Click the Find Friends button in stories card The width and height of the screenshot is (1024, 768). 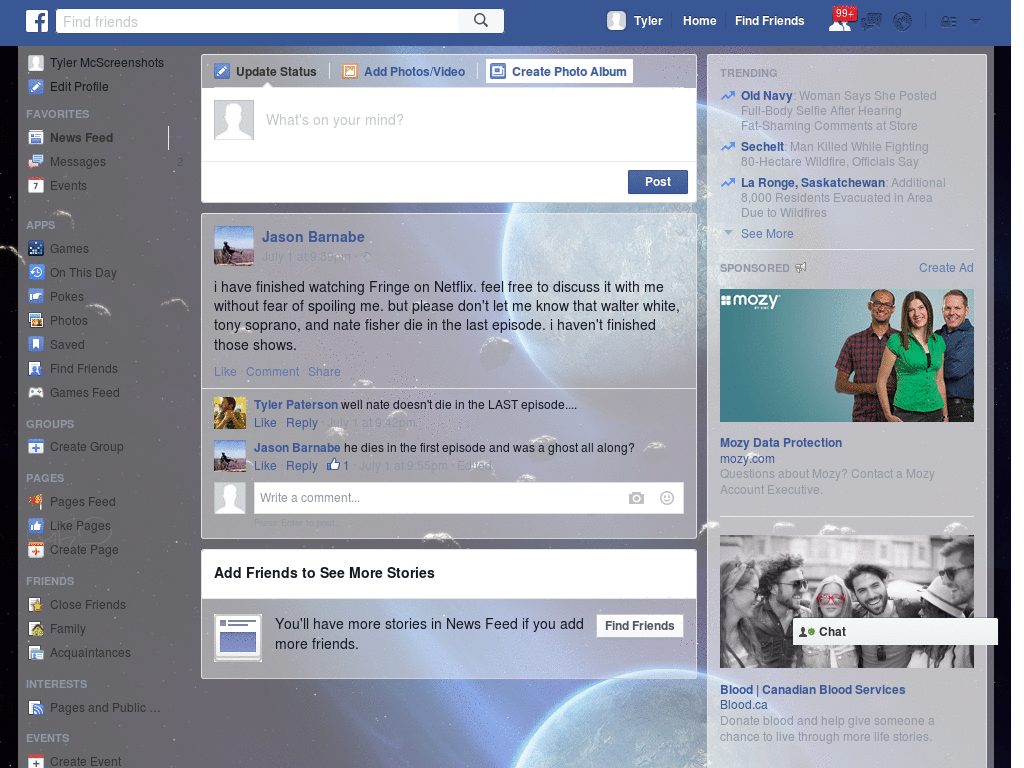[639, 626]
